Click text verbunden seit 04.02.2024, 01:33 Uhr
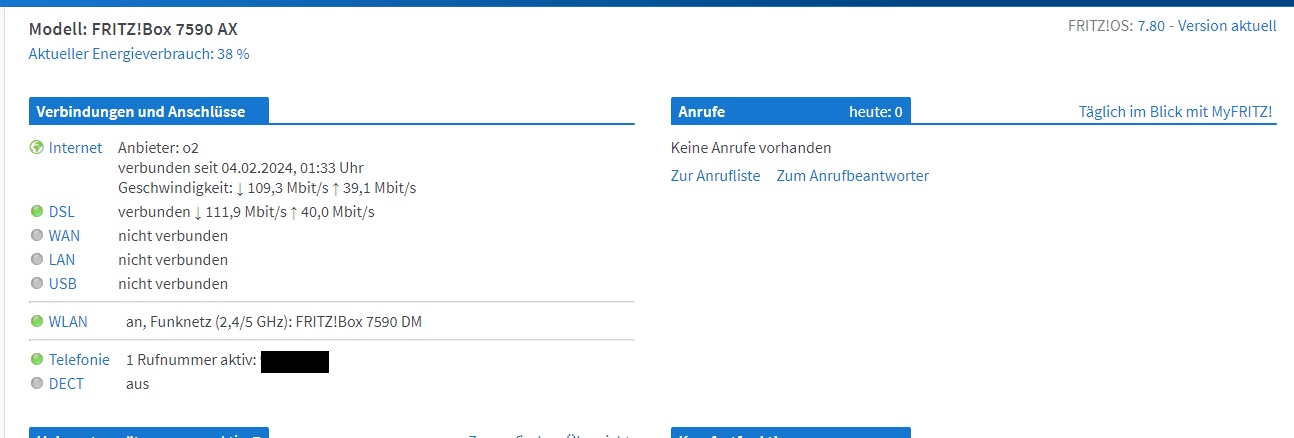1294x438 pixels. pos(241,168)
